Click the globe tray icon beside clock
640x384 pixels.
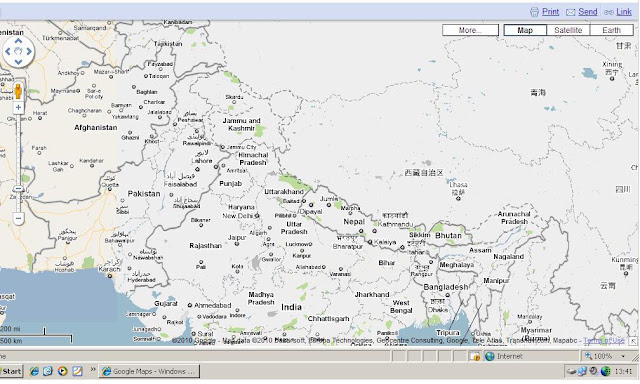click(606, 371)
